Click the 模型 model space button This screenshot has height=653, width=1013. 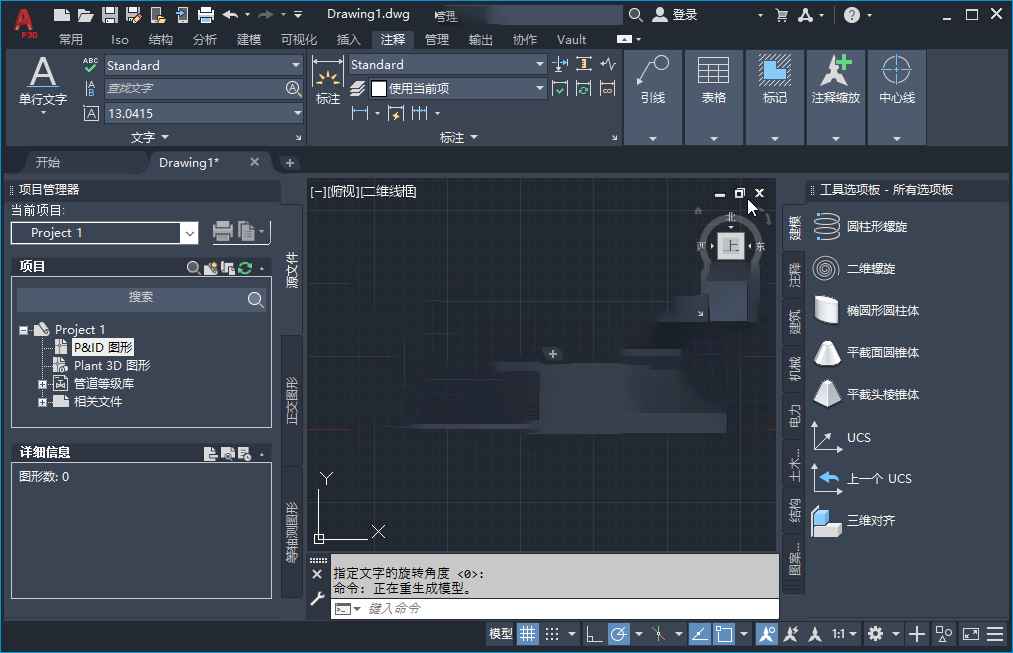500,634
